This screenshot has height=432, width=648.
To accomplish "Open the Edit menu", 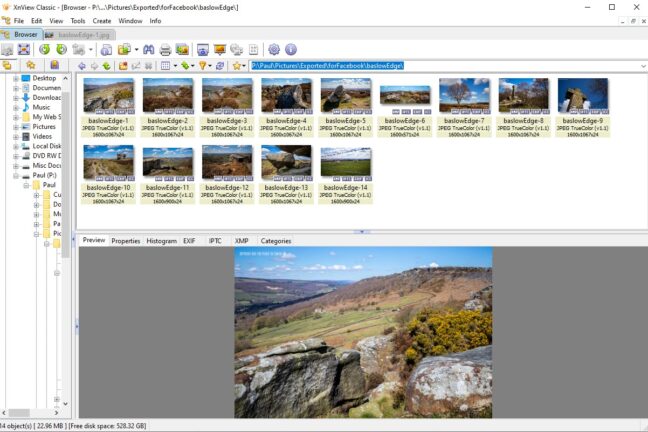I will (36, 21).
